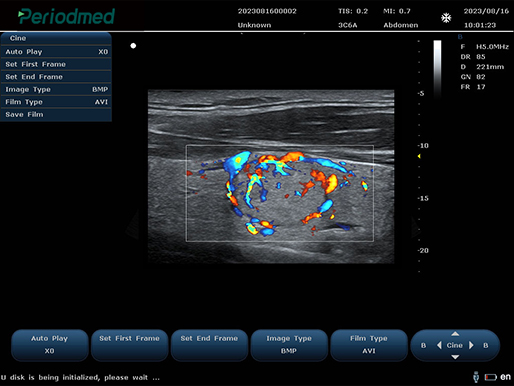The height and width of the screenshot is (386, 514).
Task: Select Image Type BMP menu row
Action: (x=56, y=89)
